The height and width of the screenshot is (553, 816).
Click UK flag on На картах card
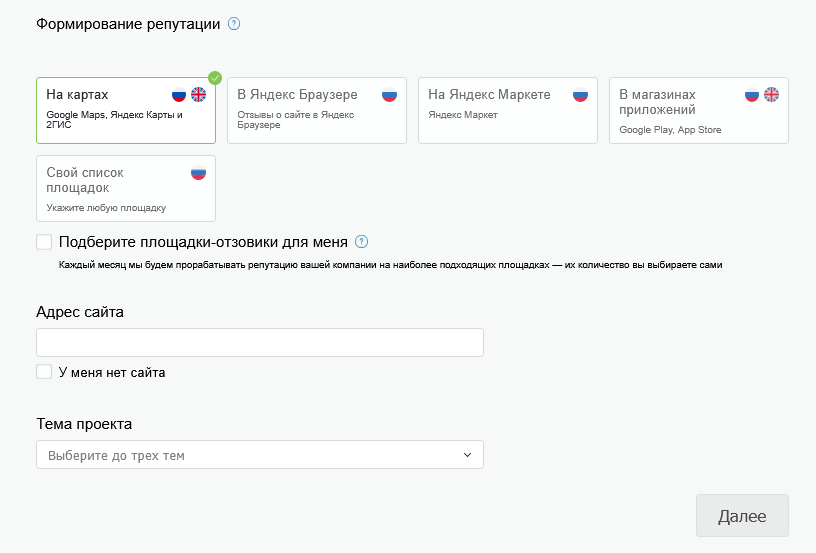pyautogui.click(x=198, y=95)
